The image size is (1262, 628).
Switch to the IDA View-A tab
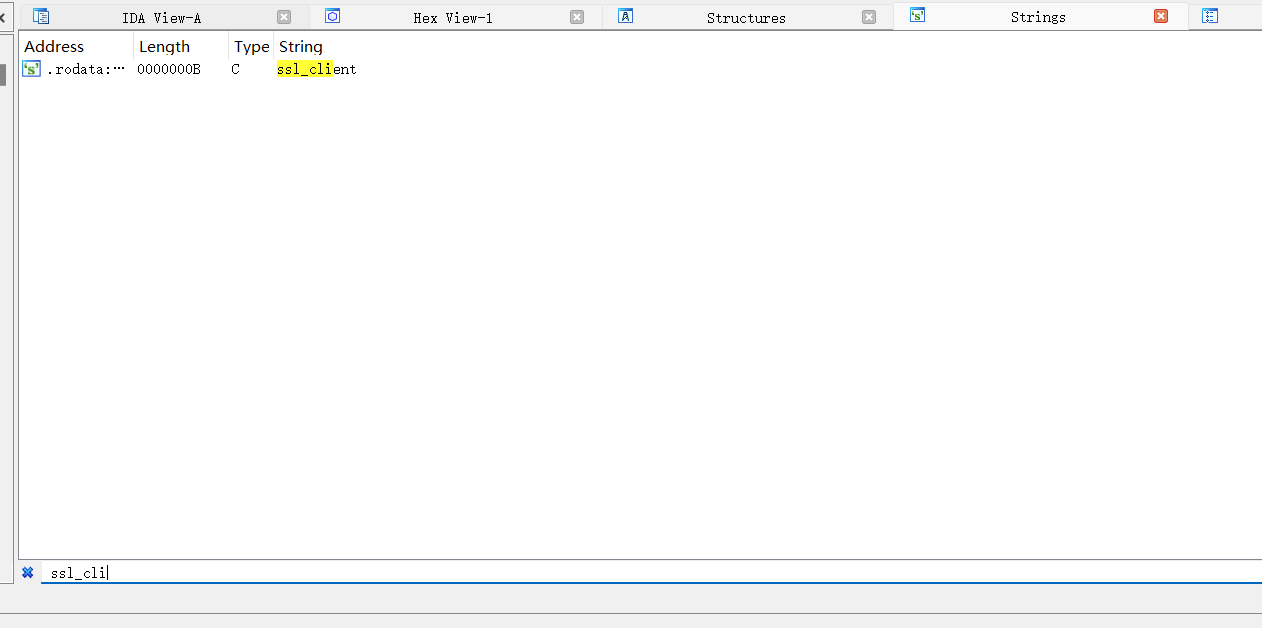pyautogui.click(x=162, y=17)
